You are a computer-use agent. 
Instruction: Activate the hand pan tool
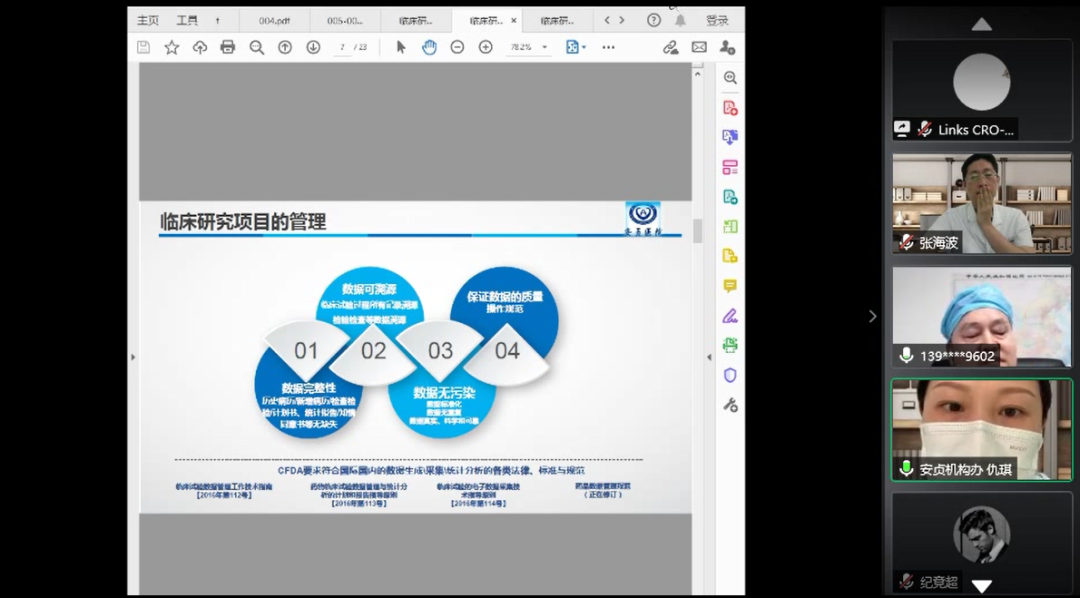[x=429, y=47]
